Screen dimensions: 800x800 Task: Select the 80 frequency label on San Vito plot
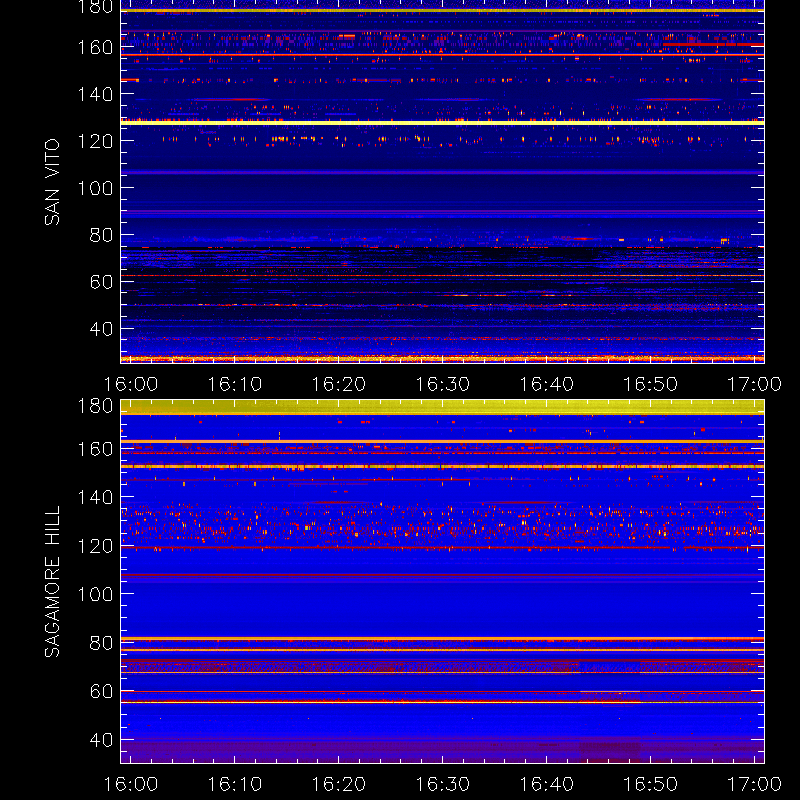pos(102,235)
